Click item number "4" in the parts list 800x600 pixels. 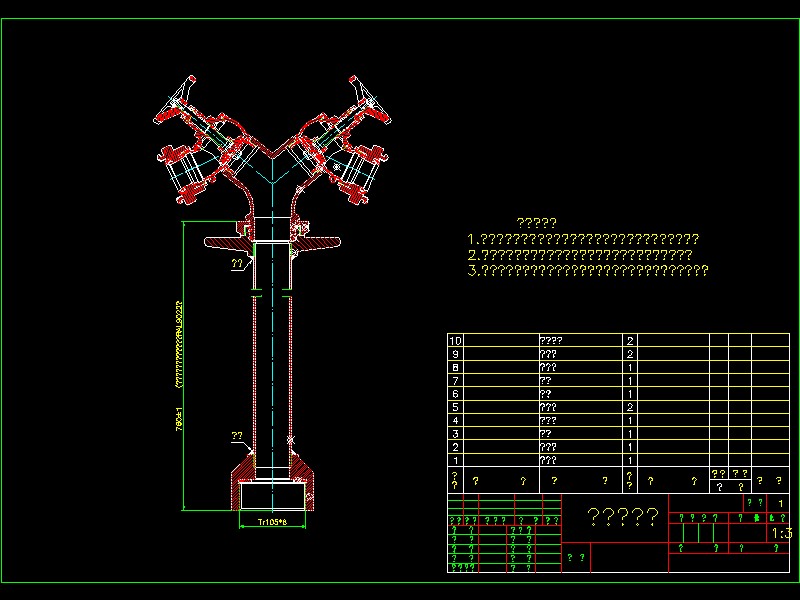[x=455, y=420]
